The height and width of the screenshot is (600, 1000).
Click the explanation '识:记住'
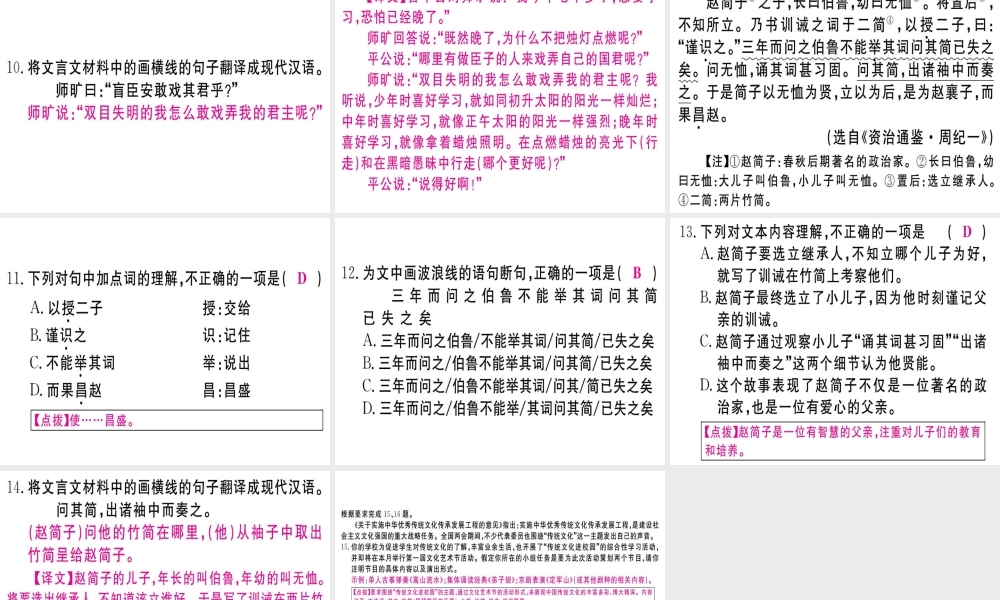coord(226,335)
